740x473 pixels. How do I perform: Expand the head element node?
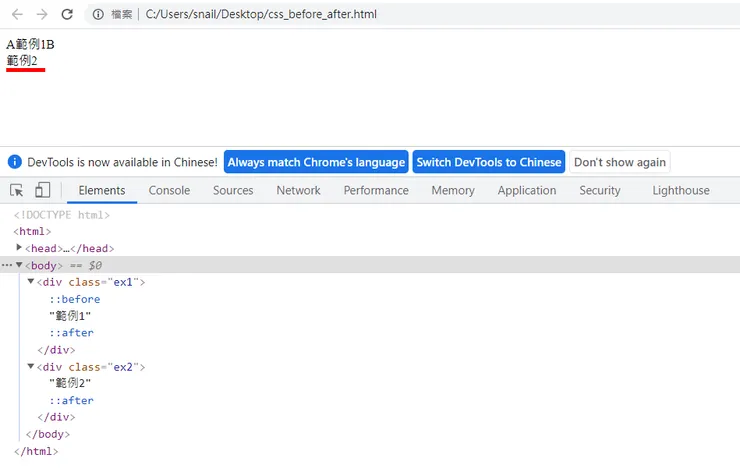coord(19,248)
